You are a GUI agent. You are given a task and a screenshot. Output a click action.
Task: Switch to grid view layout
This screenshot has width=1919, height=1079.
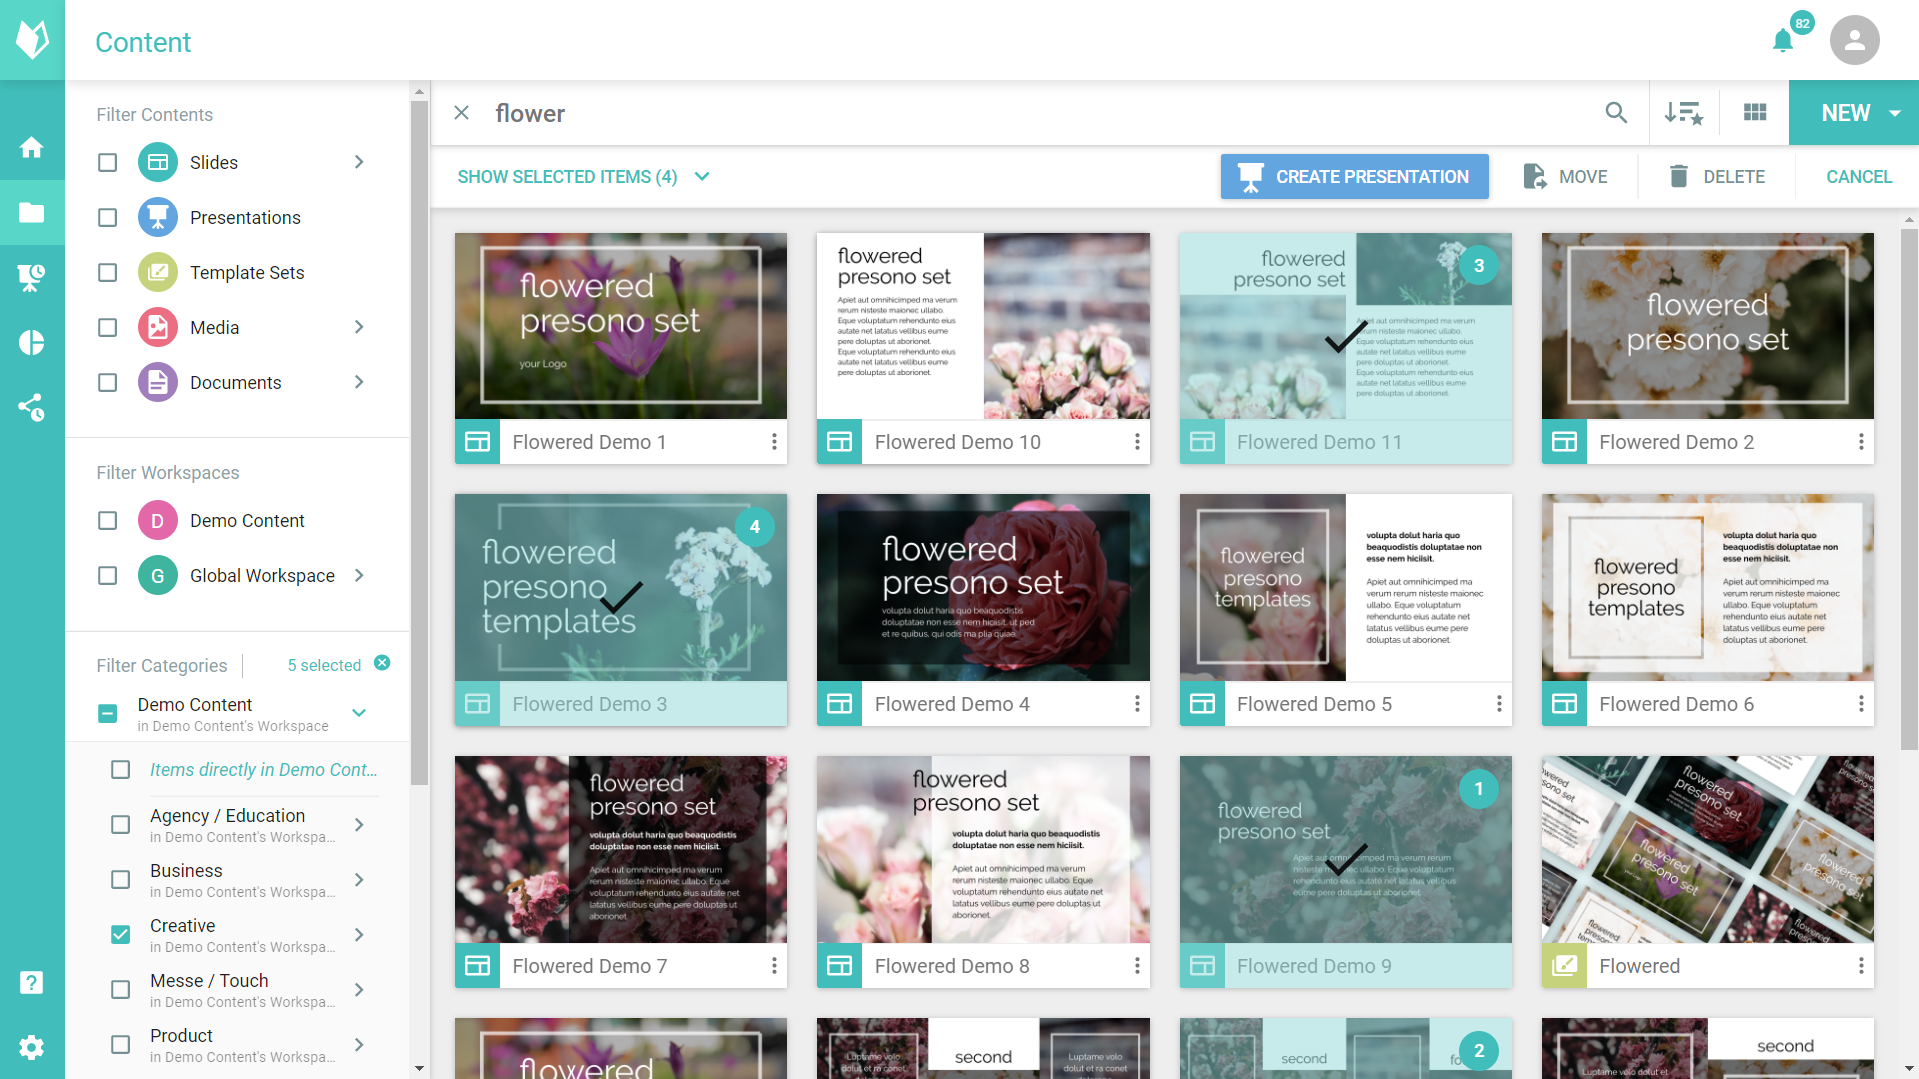tap(1755, 113)
